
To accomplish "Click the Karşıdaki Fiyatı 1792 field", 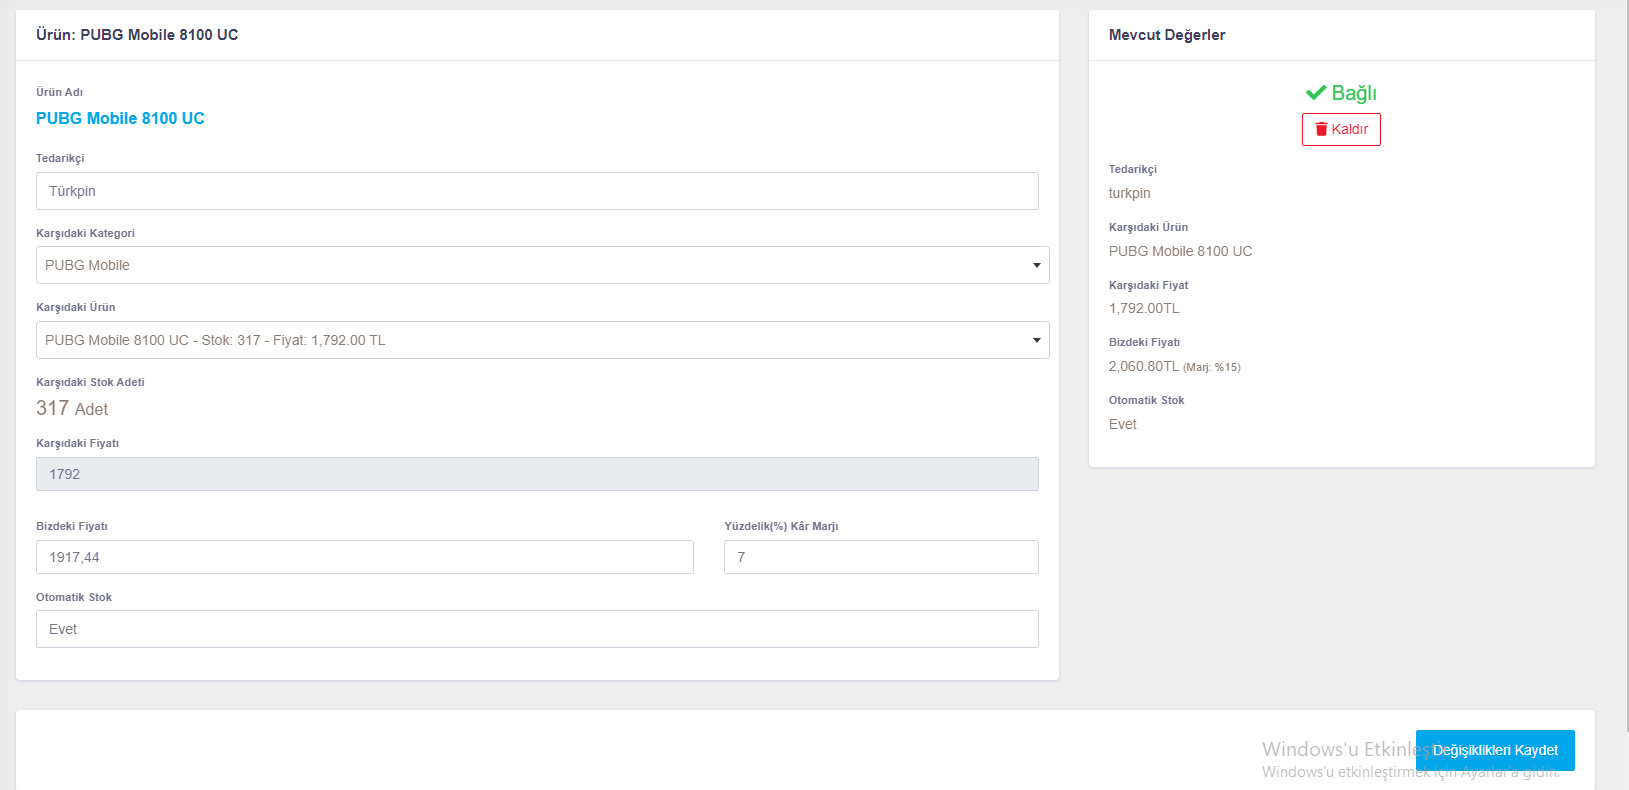I will tap(537, 474).
